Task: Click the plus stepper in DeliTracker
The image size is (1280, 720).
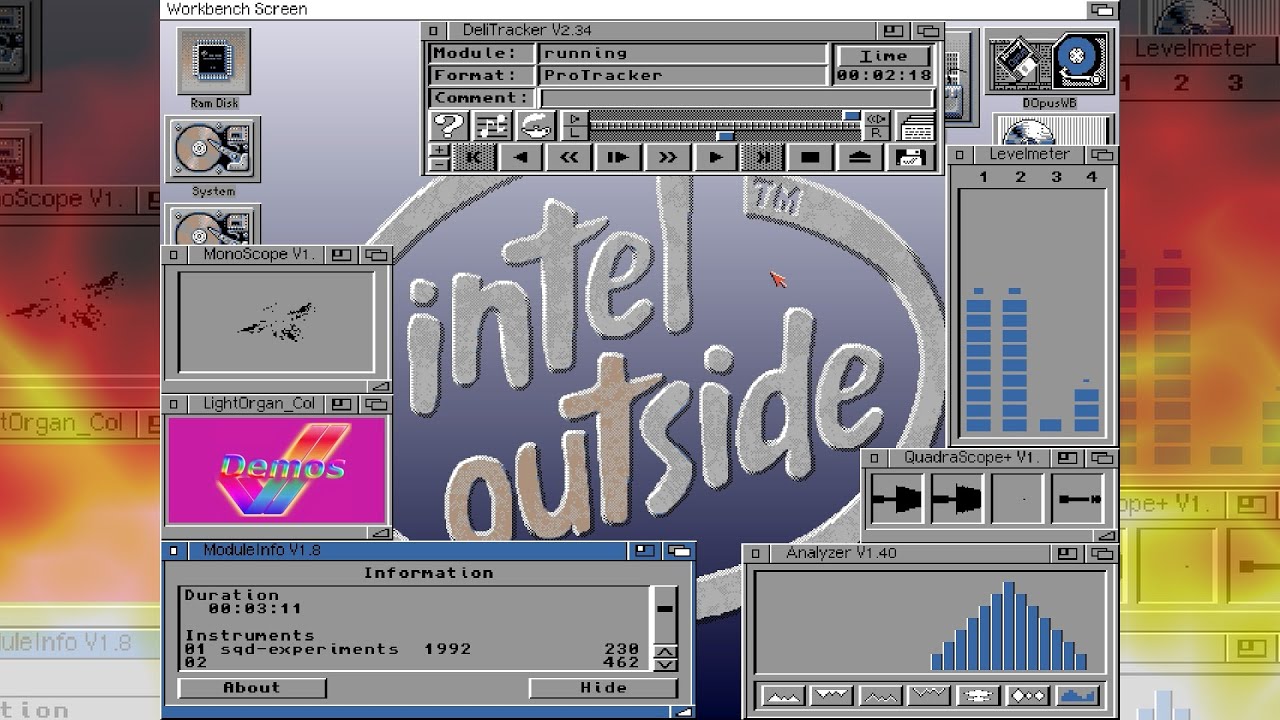Action: [439, 150]
